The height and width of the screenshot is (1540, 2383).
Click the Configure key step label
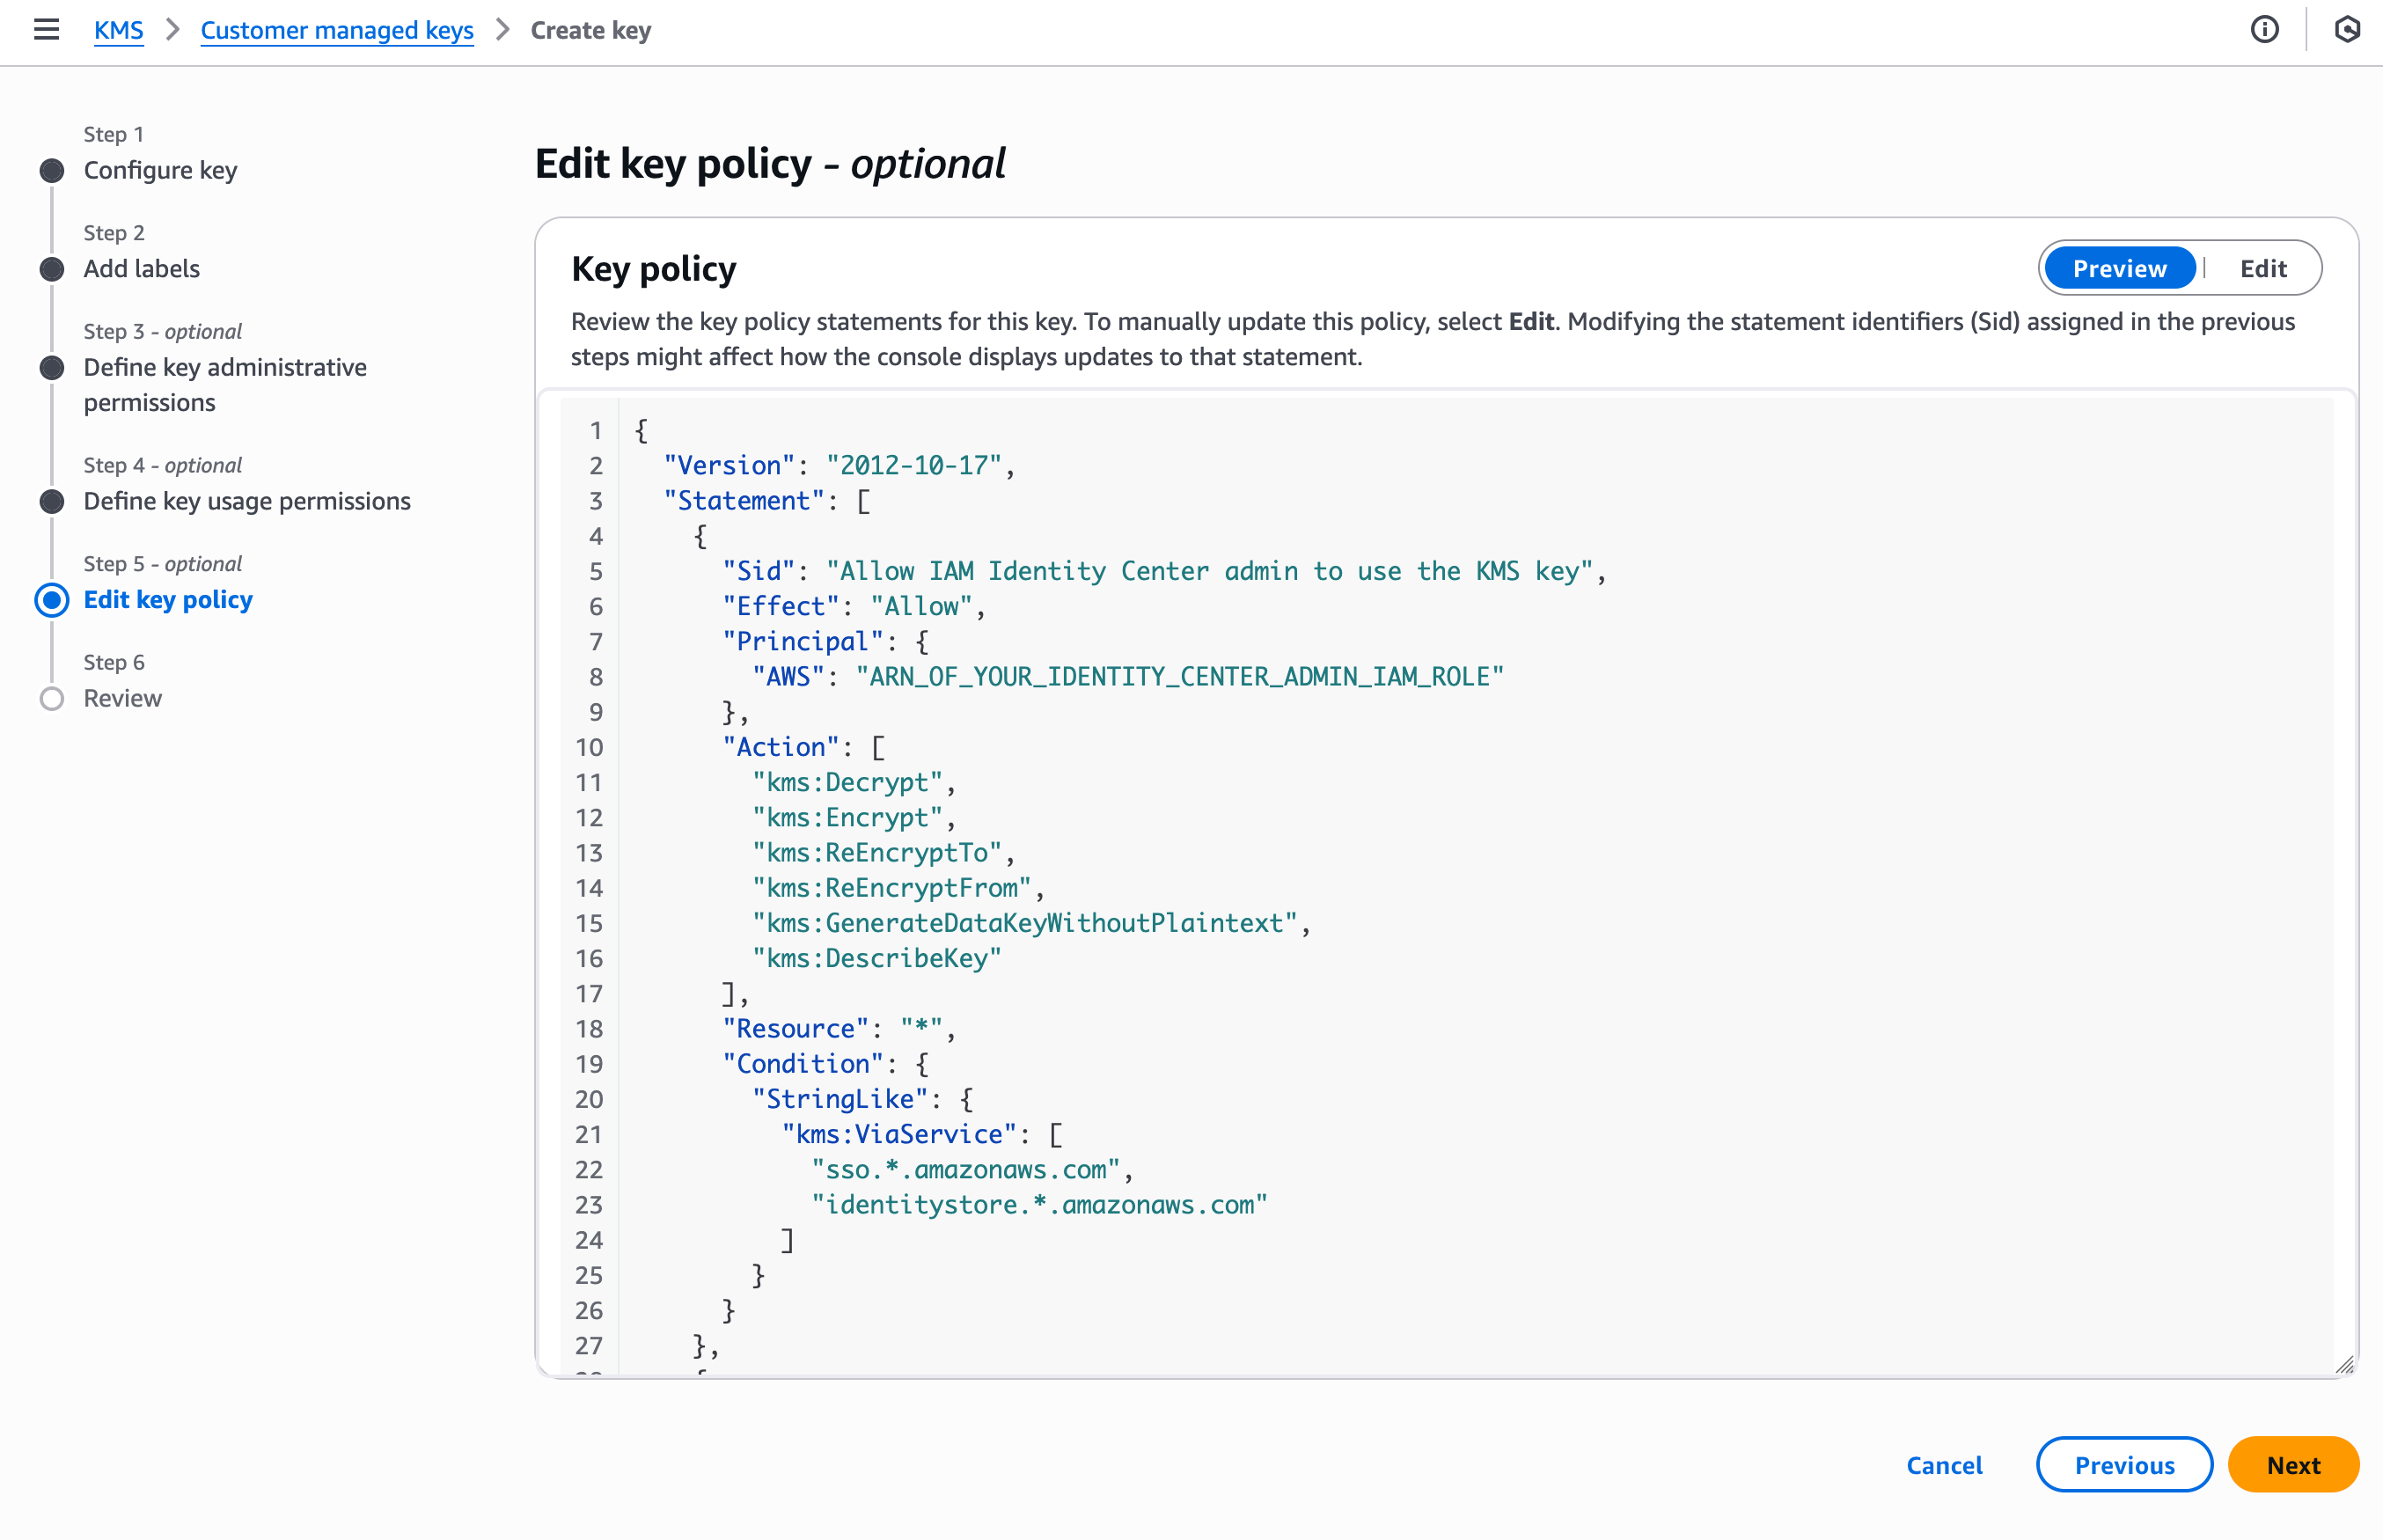click(160, 170)
